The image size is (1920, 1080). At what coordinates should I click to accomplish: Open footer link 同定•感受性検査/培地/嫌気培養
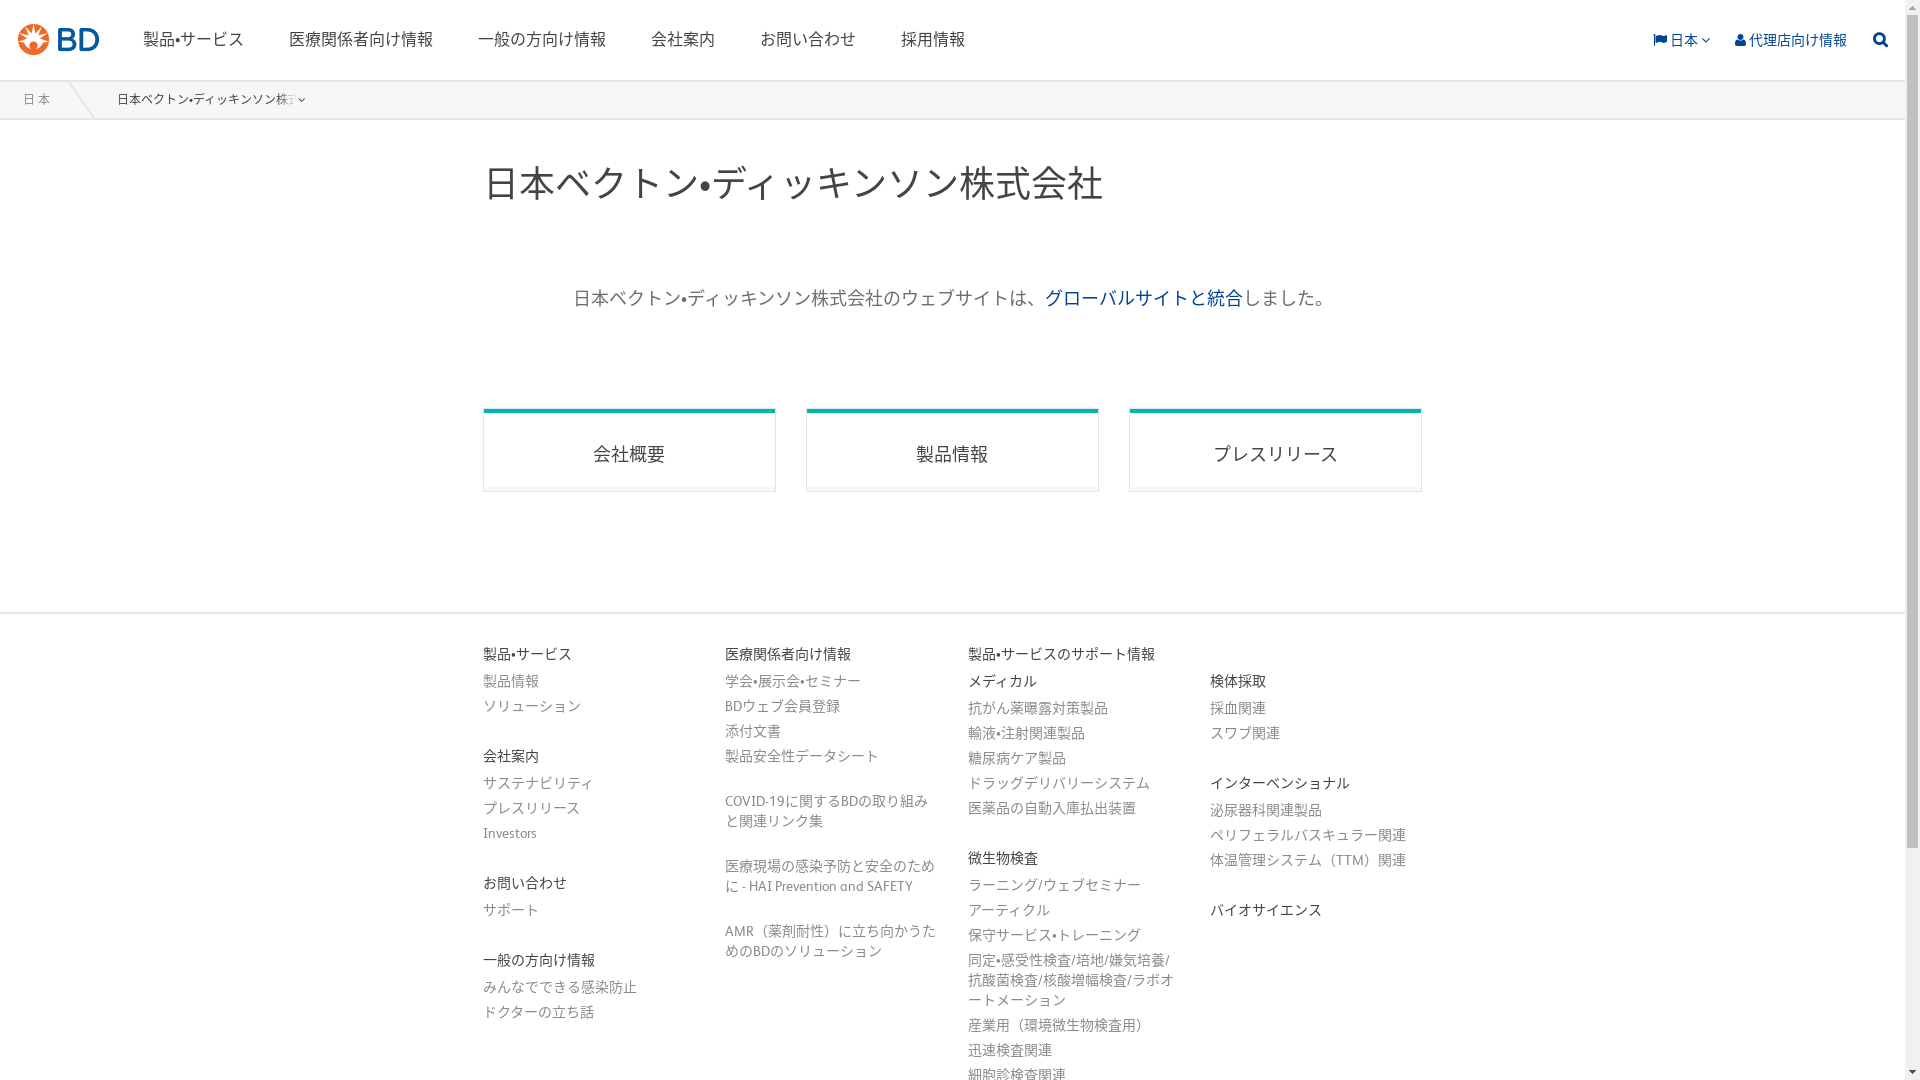click(x=1071, y=980)
